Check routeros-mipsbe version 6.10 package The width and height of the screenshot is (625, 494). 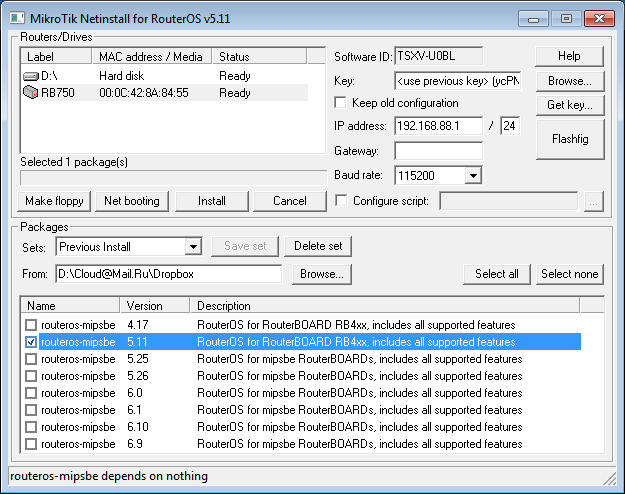point(31,427)
